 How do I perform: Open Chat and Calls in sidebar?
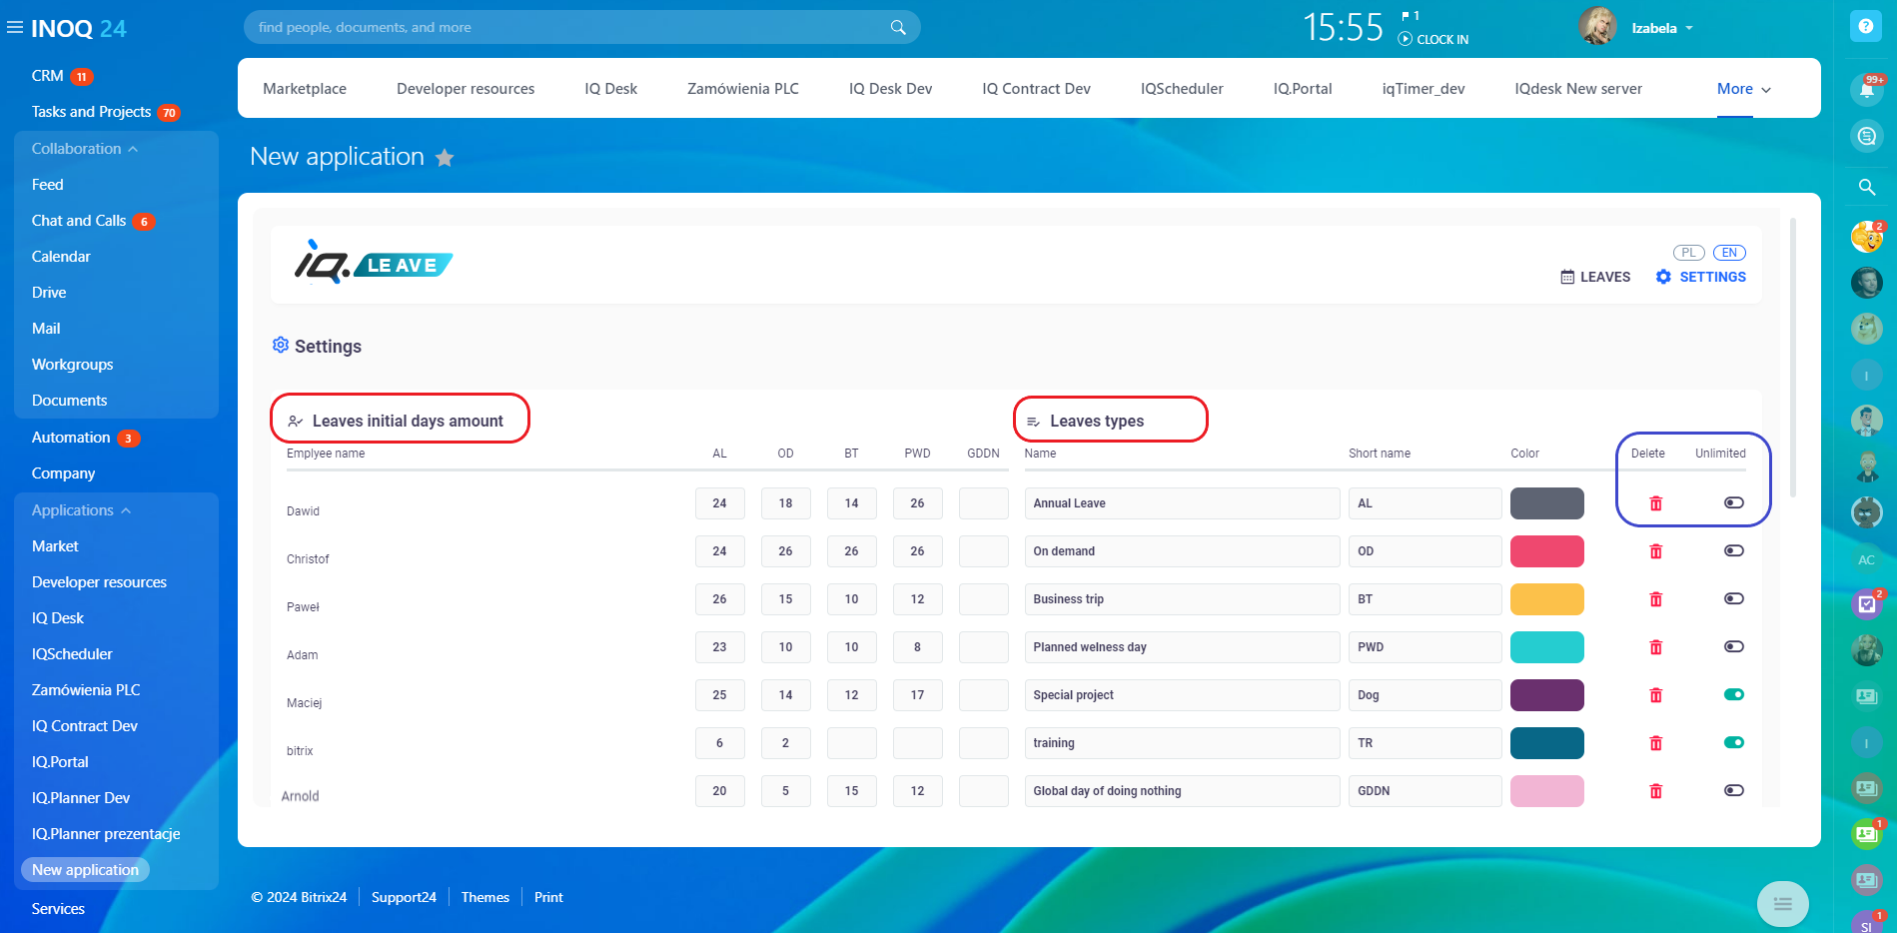79,221
